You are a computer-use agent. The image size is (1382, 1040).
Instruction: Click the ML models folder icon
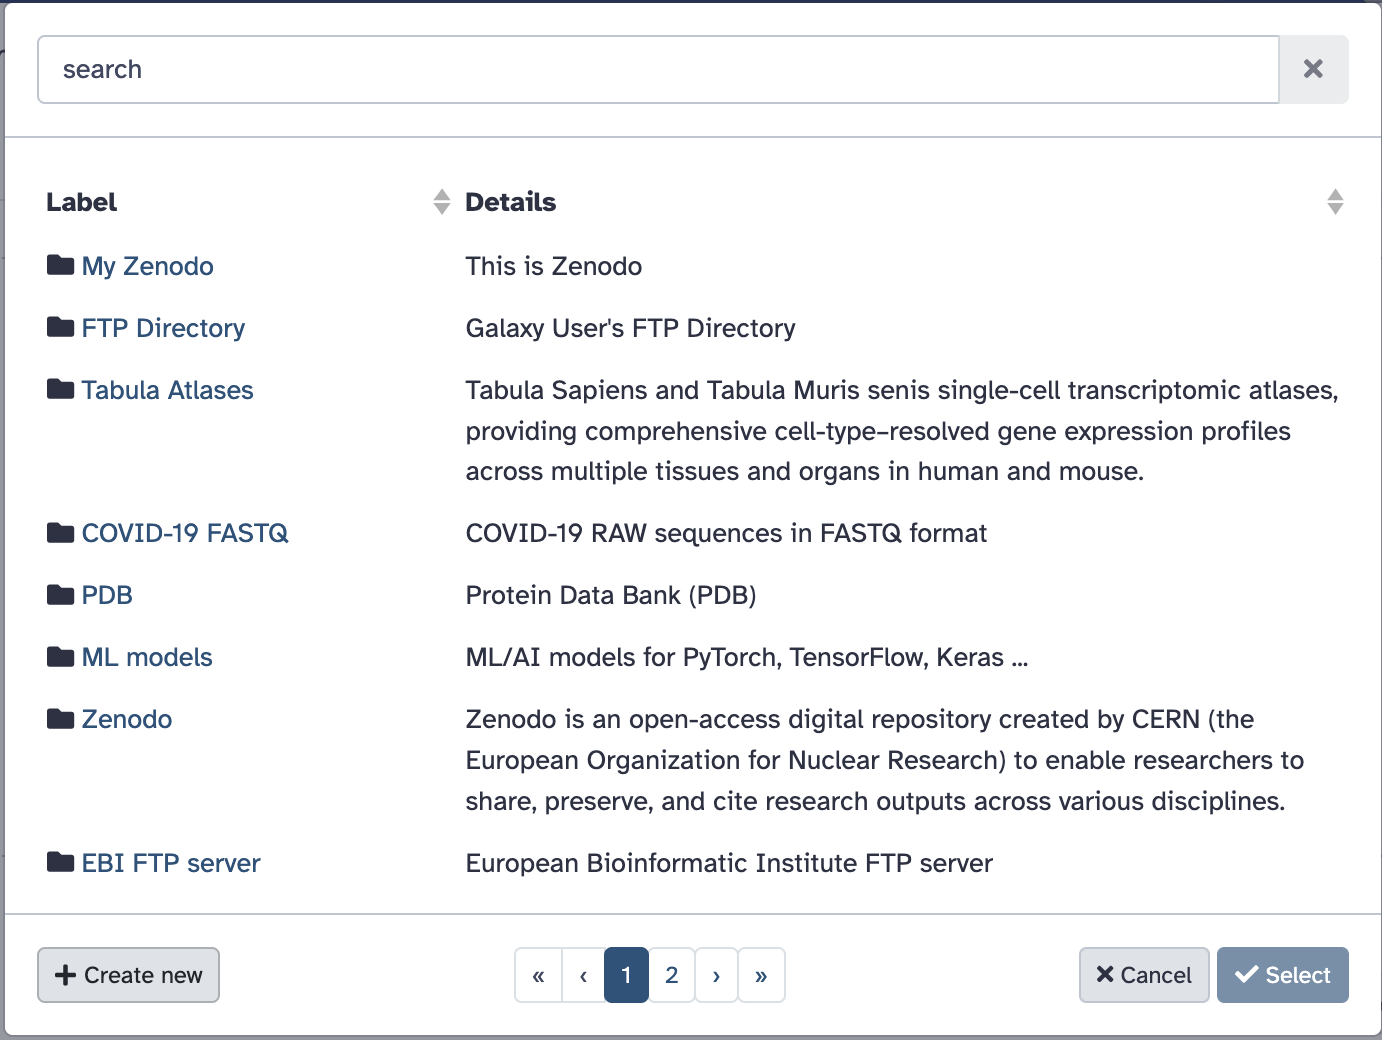pyautogui.click(x=59, y=656)
